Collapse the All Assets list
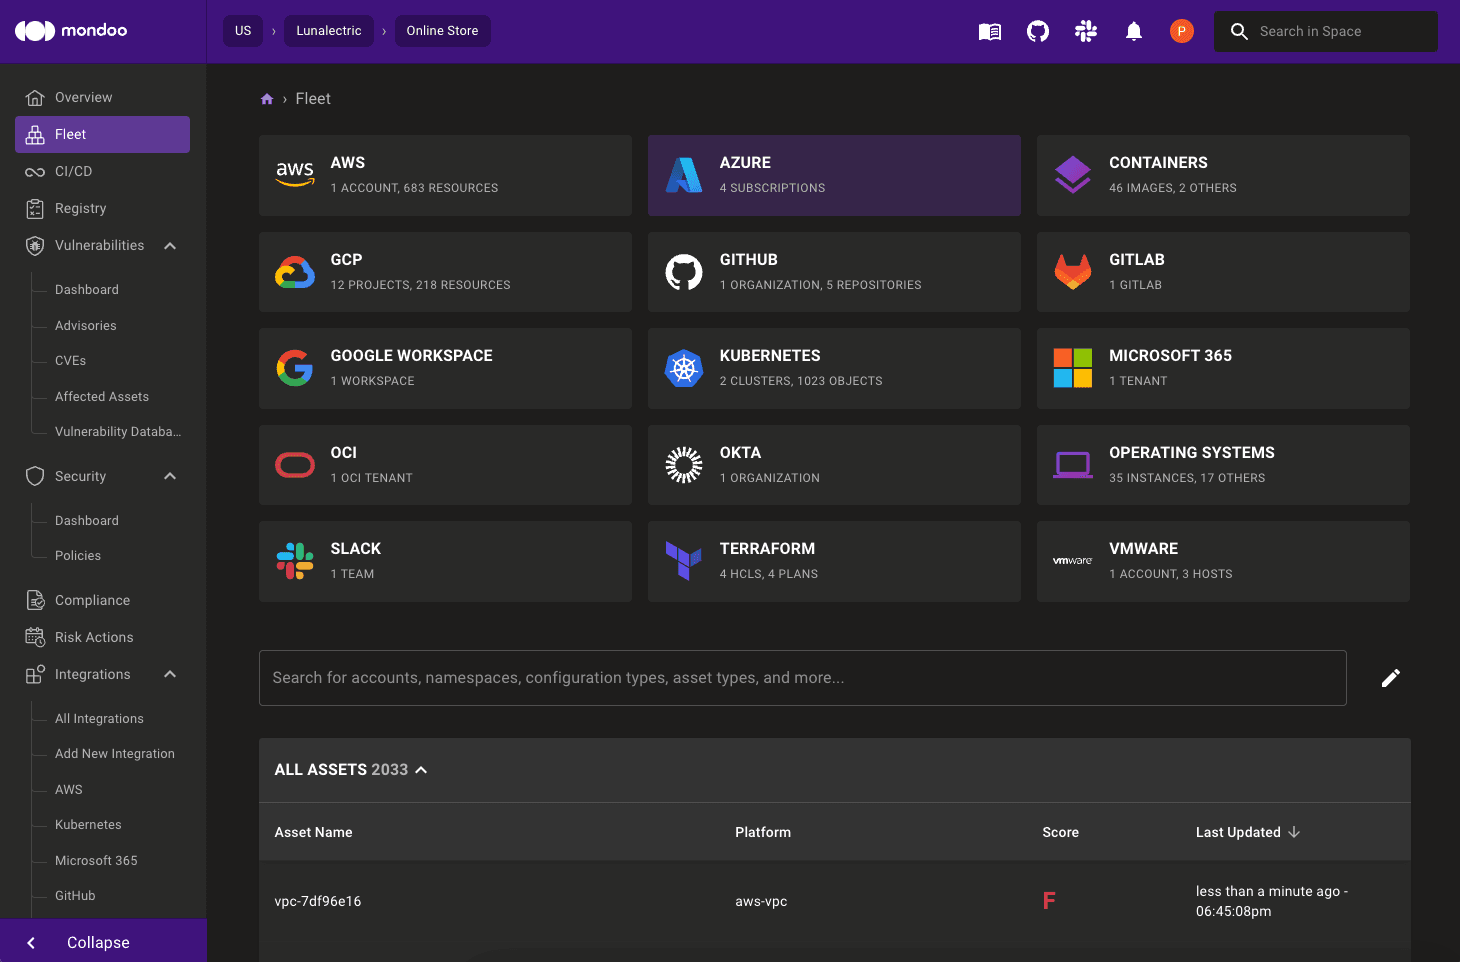The height and width of the screenshot is (962, 1460). pyautogui.click(x=421, y=770)
